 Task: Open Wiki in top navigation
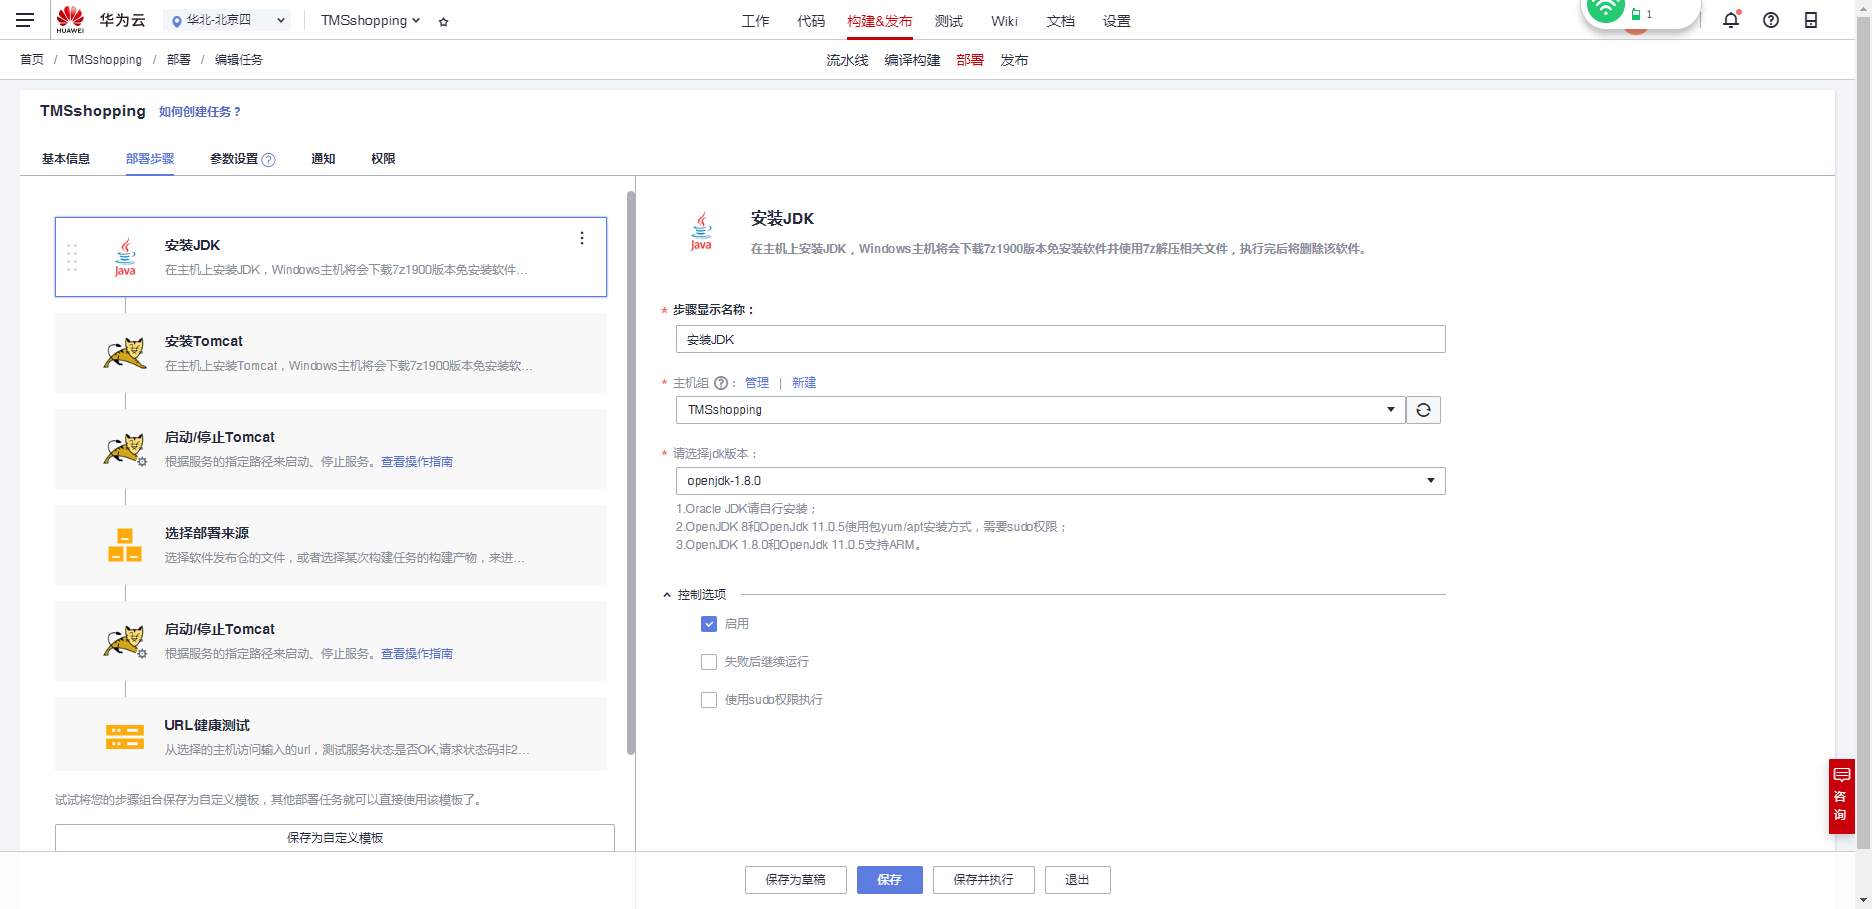pos(1004,21)
